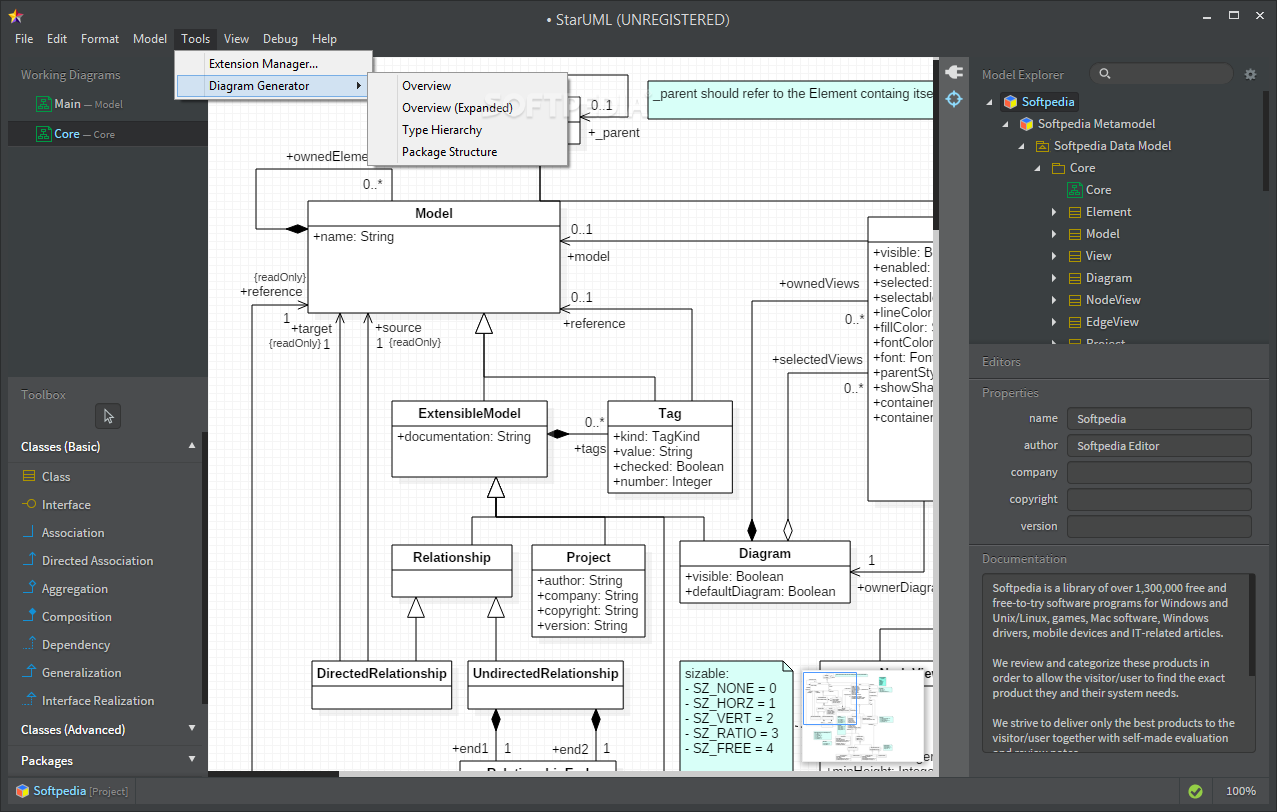This screenshot has width=1277, height=812.
Task: Select the Project class box on canvas
Action: [x=588, y=590]
